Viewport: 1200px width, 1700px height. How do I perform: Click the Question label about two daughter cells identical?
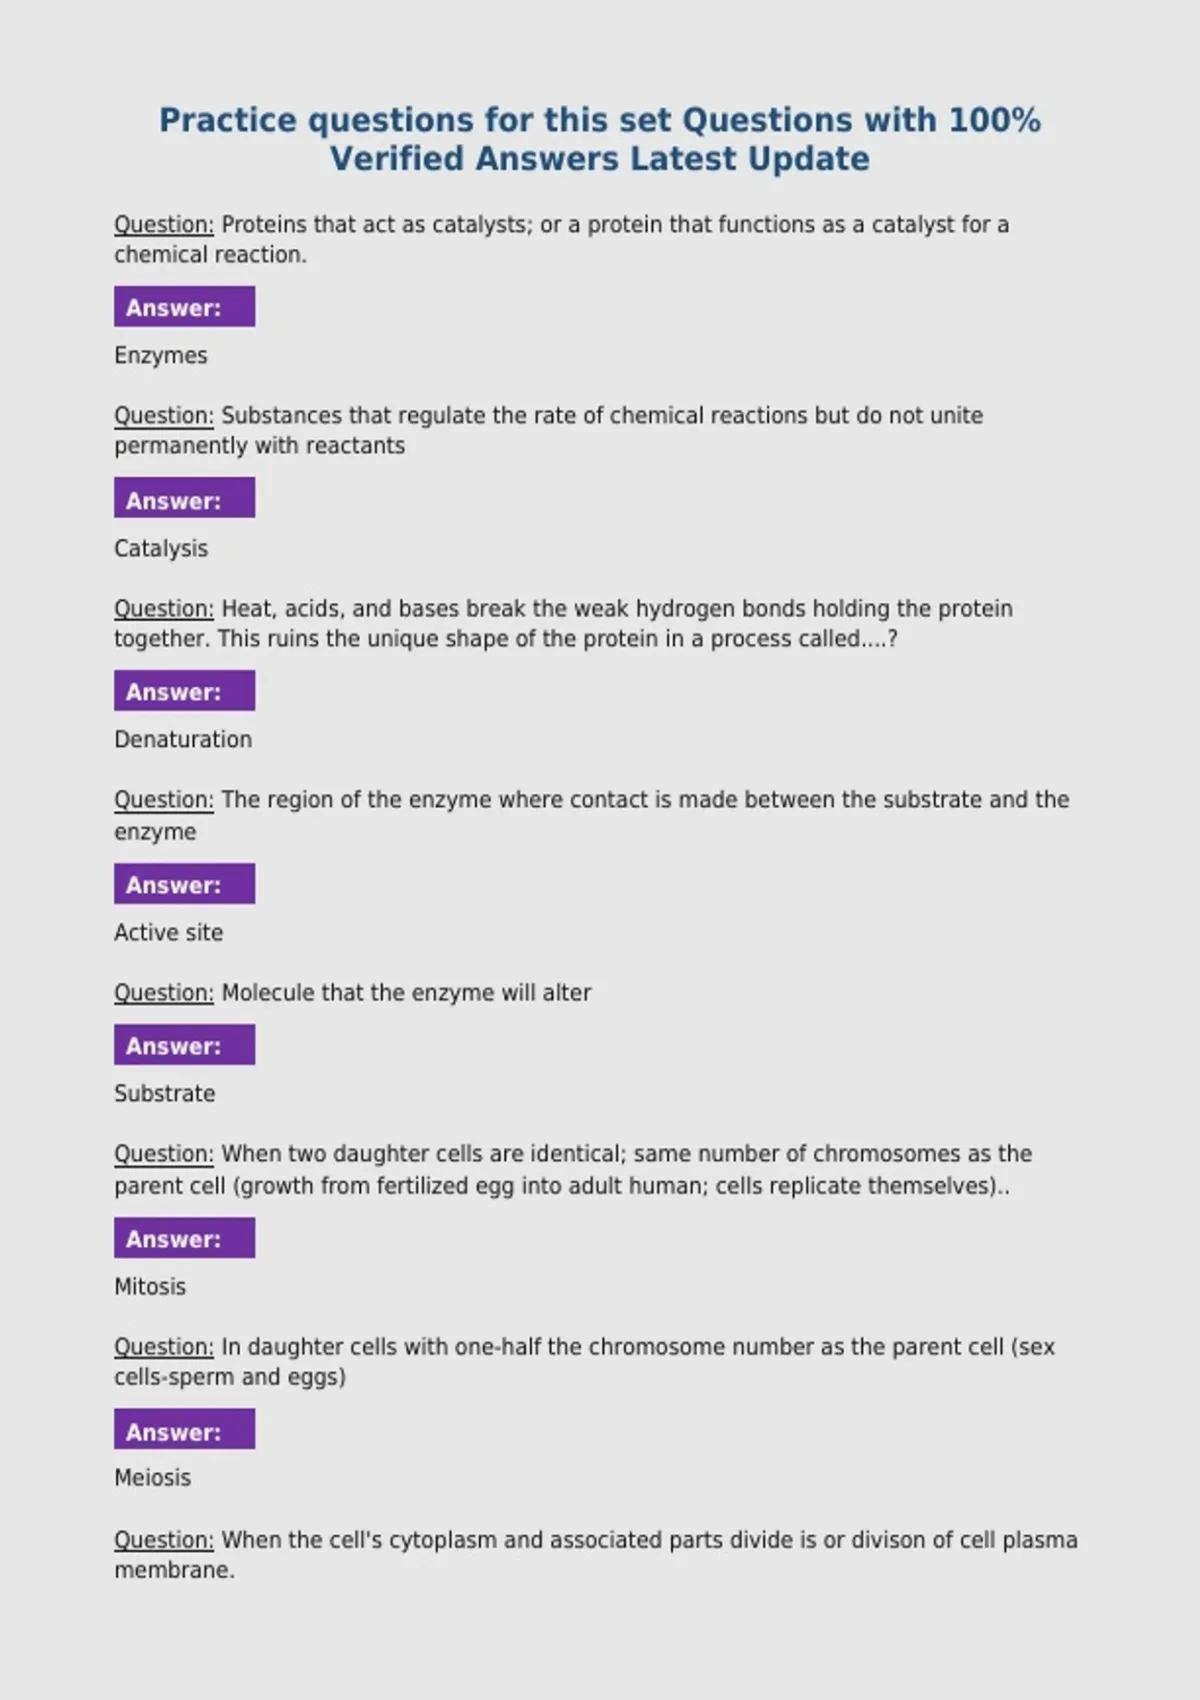(x=164, y=1154)
